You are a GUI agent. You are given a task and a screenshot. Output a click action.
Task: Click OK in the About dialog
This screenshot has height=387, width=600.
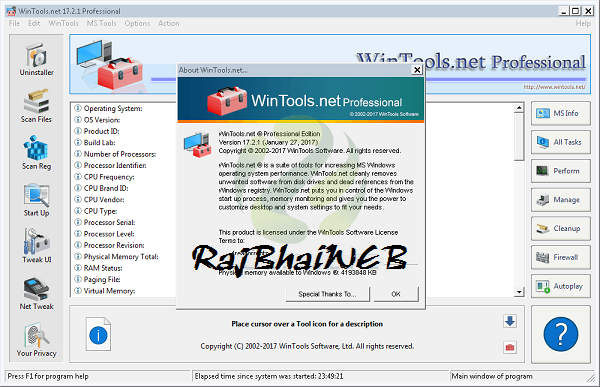tap(396, 294)
